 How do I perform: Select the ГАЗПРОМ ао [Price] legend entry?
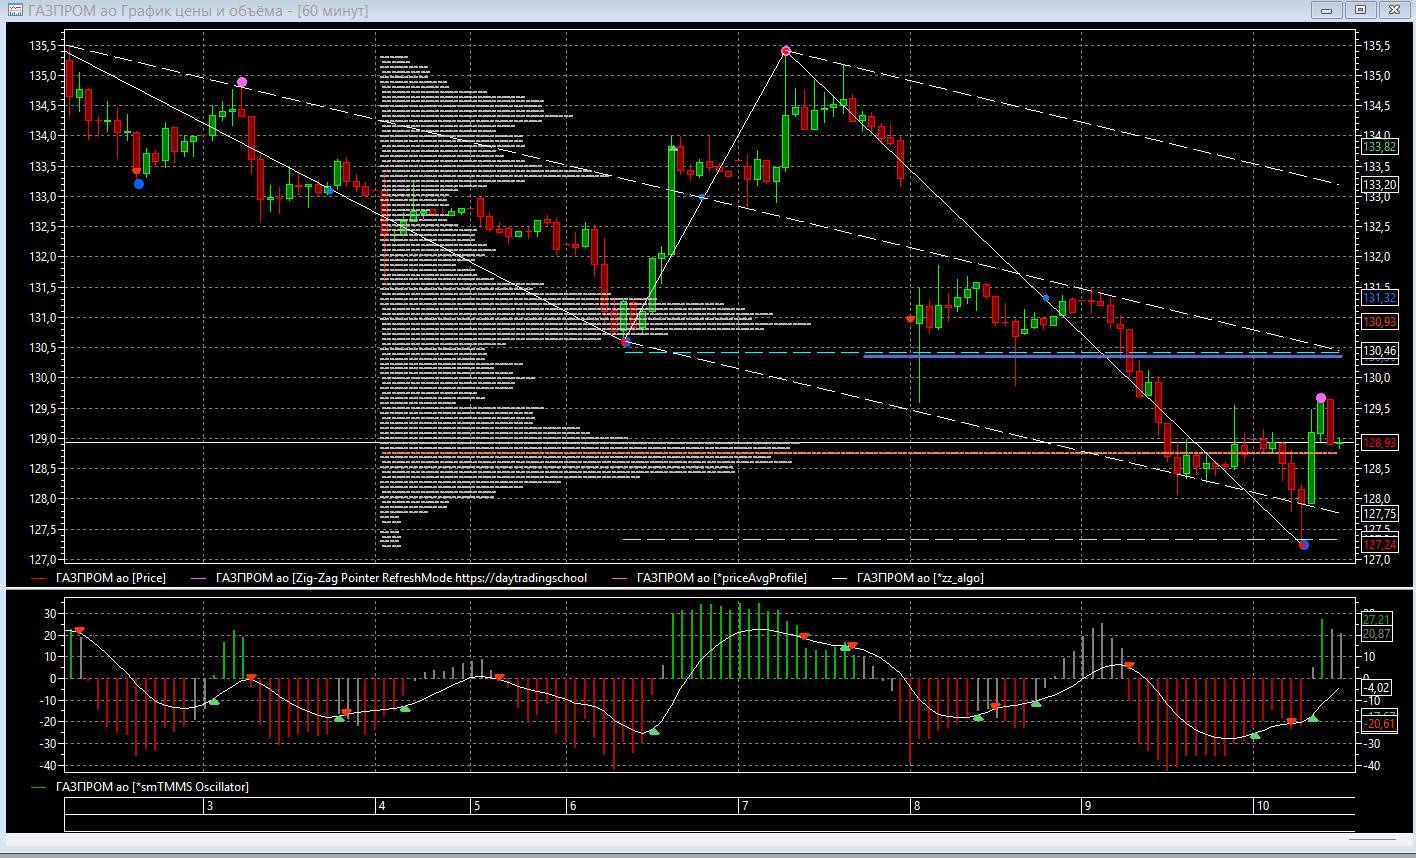[110, 578]
